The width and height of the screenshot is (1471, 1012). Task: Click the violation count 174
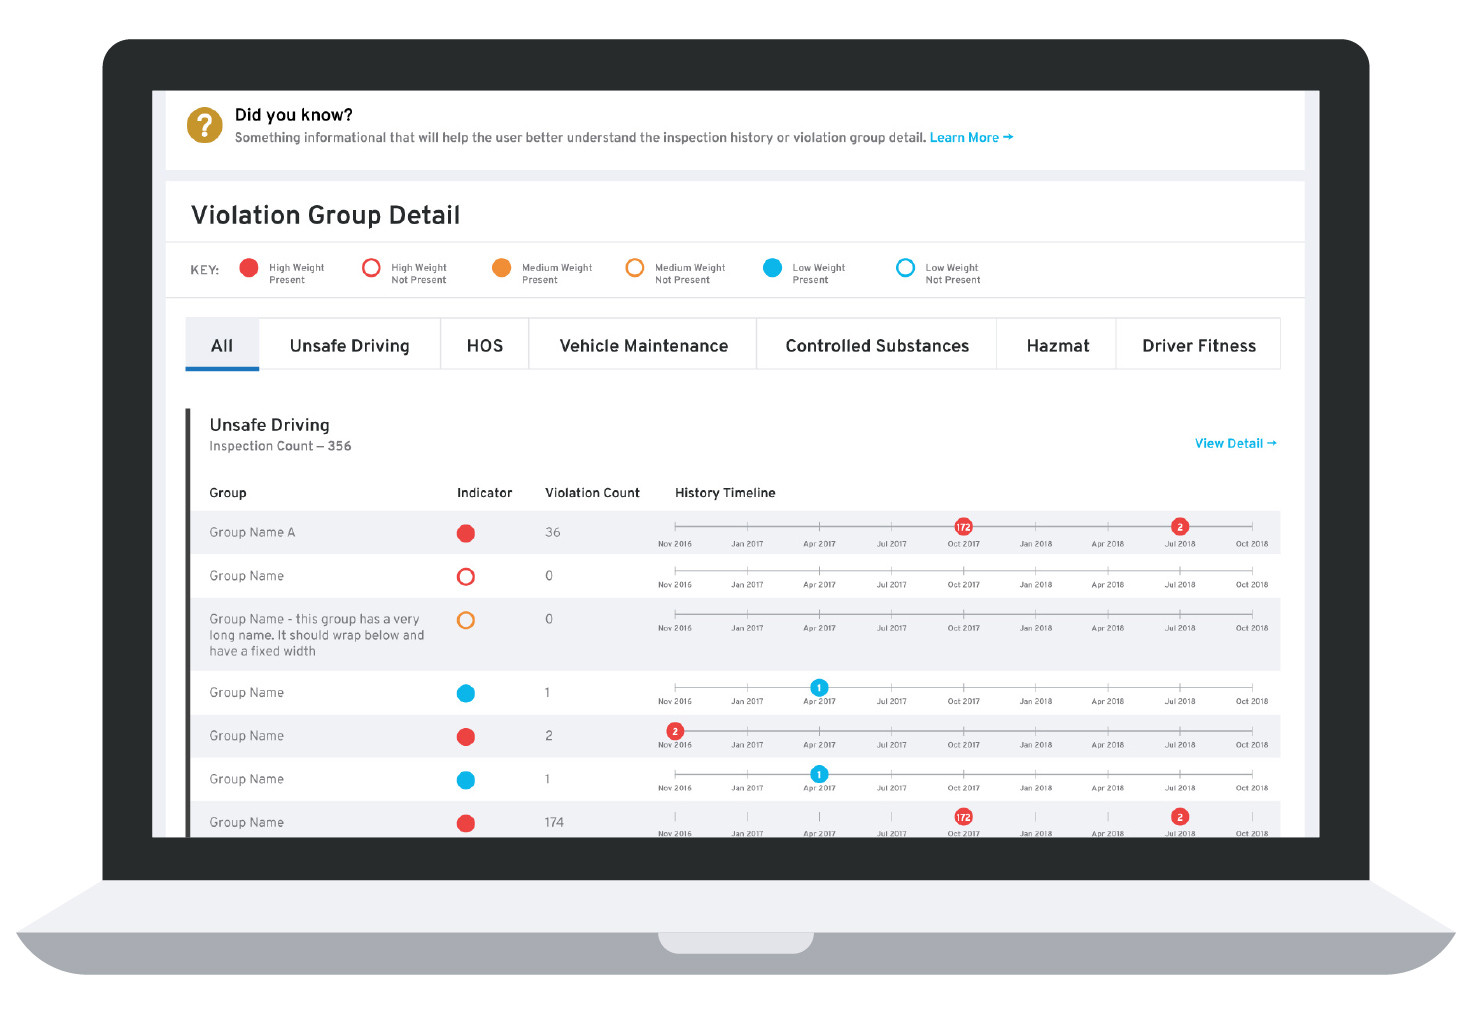(554, 822)
